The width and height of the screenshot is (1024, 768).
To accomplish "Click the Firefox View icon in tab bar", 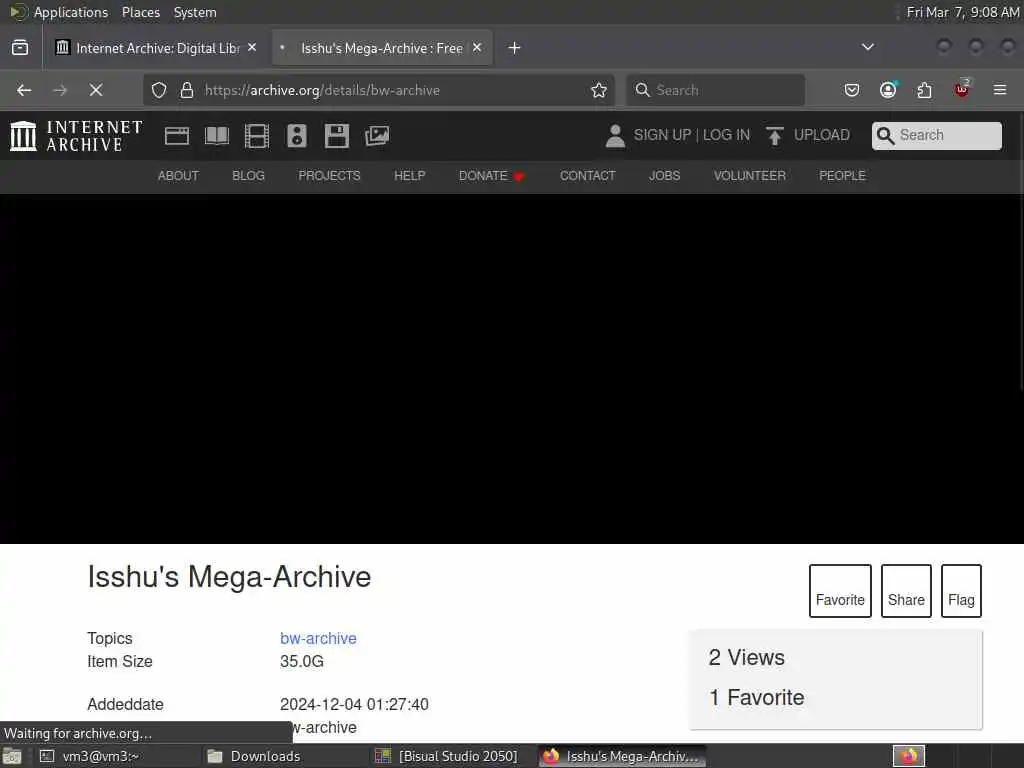I will (x=20, y=48).
